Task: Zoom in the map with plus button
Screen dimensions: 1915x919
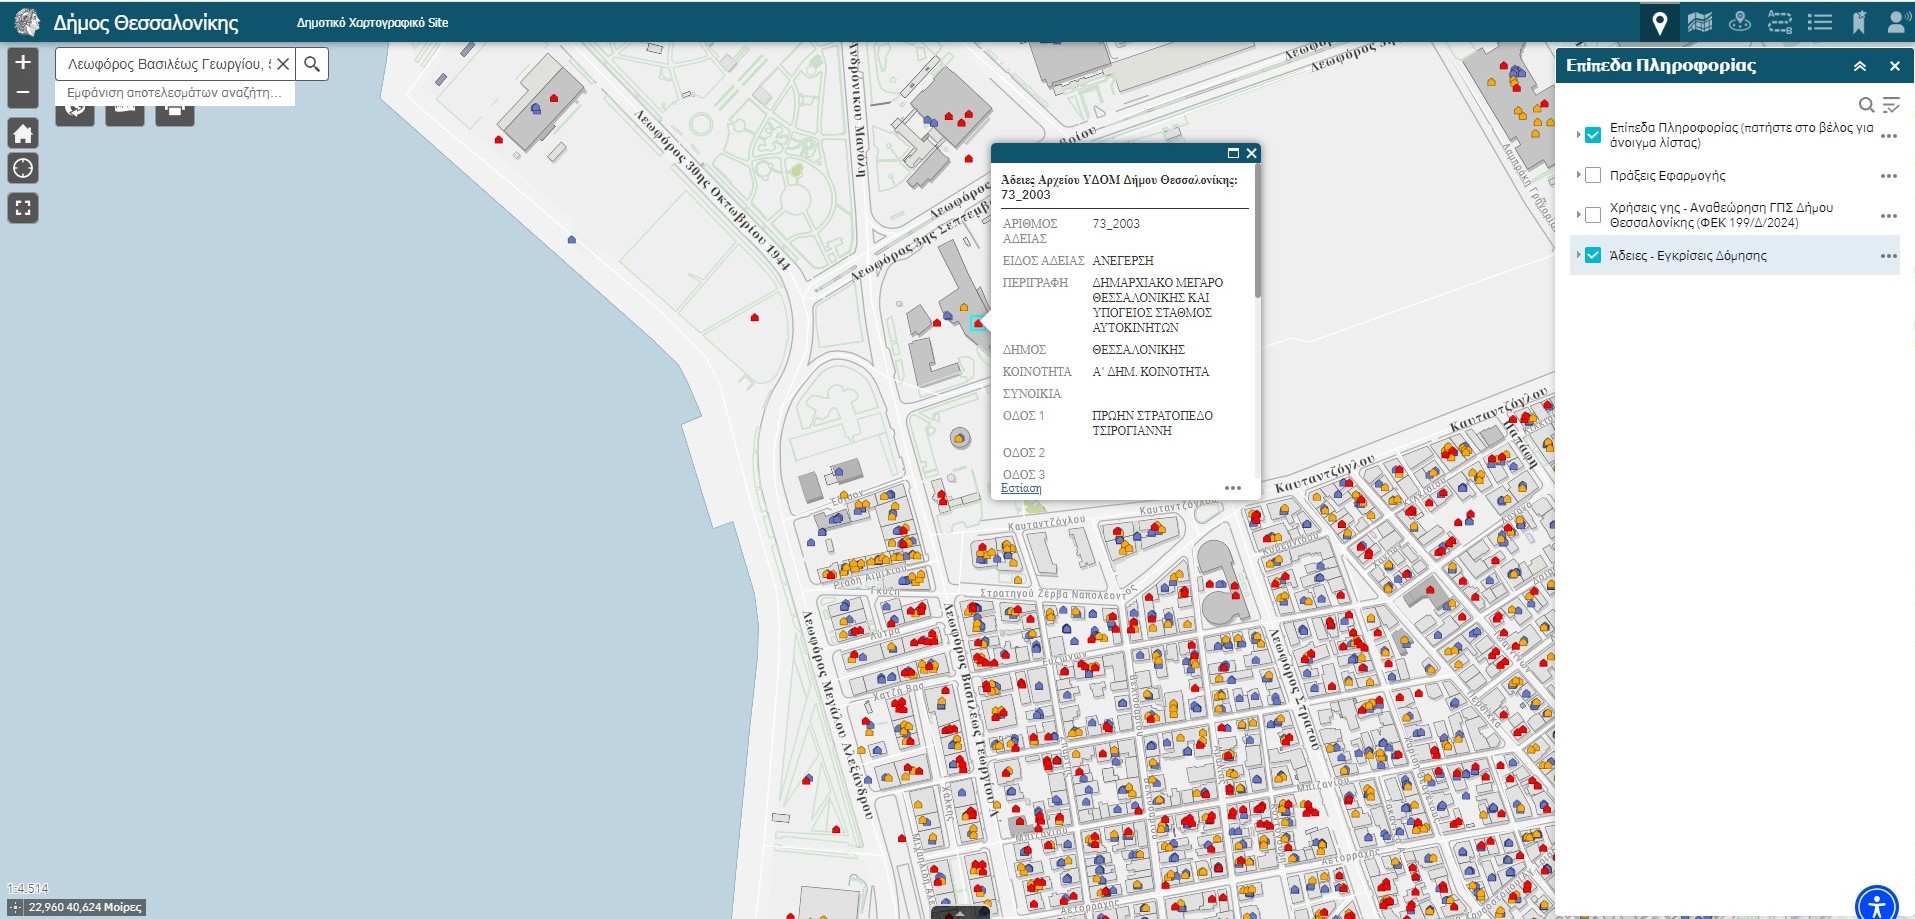Action: [x=23, y=62]
